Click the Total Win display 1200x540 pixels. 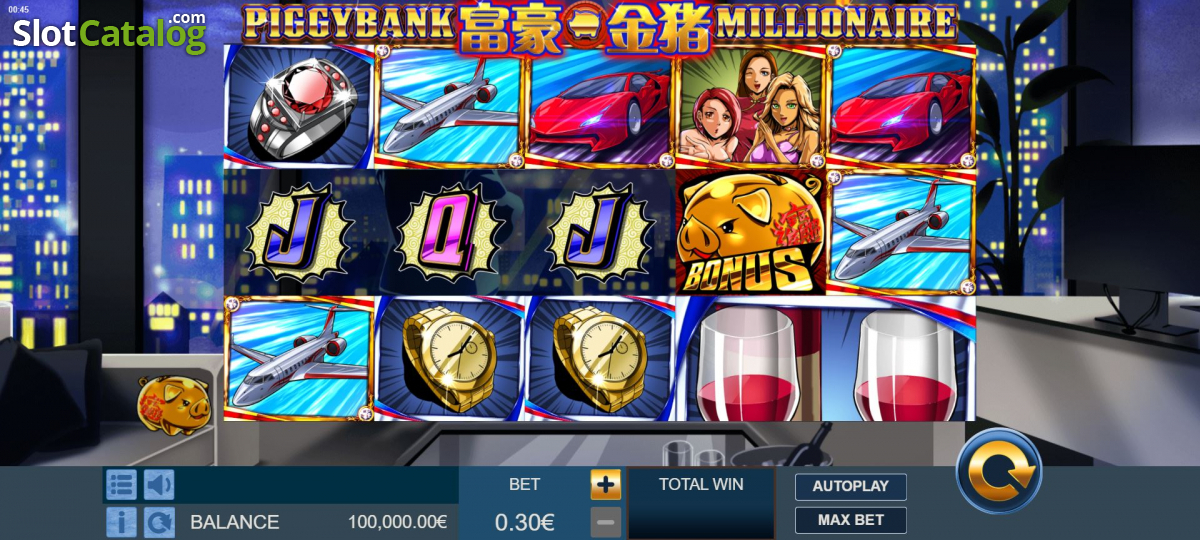click(x=701, y=503)
